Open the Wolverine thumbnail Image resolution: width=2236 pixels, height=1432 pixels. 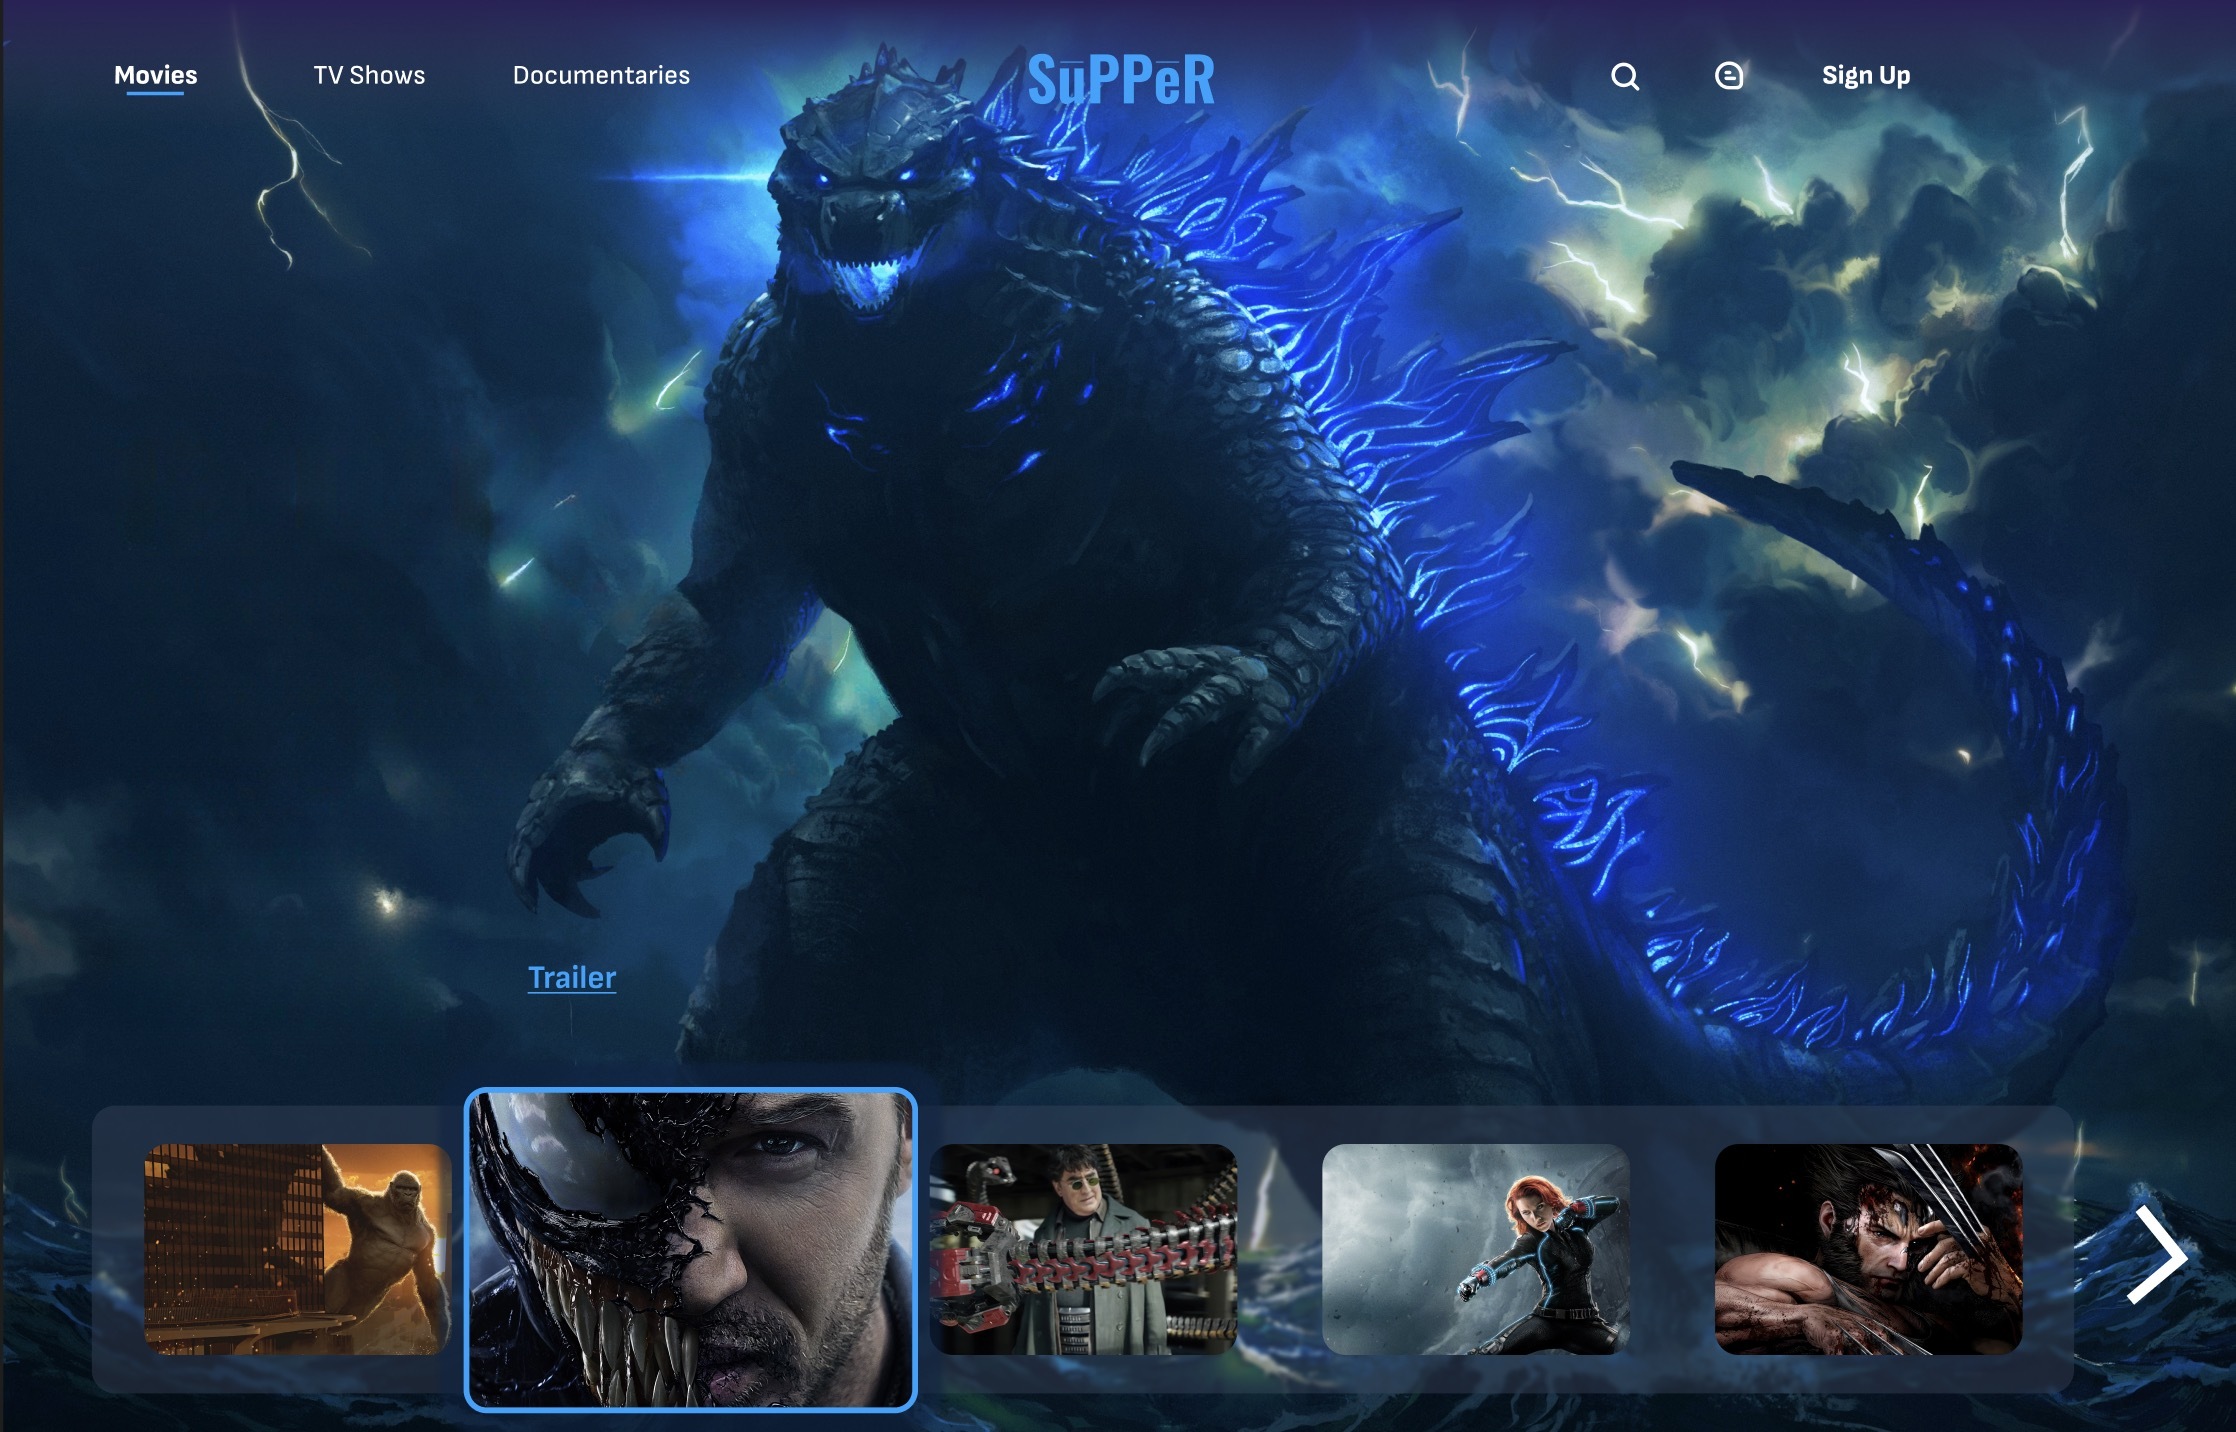tap(1869, 1249)
